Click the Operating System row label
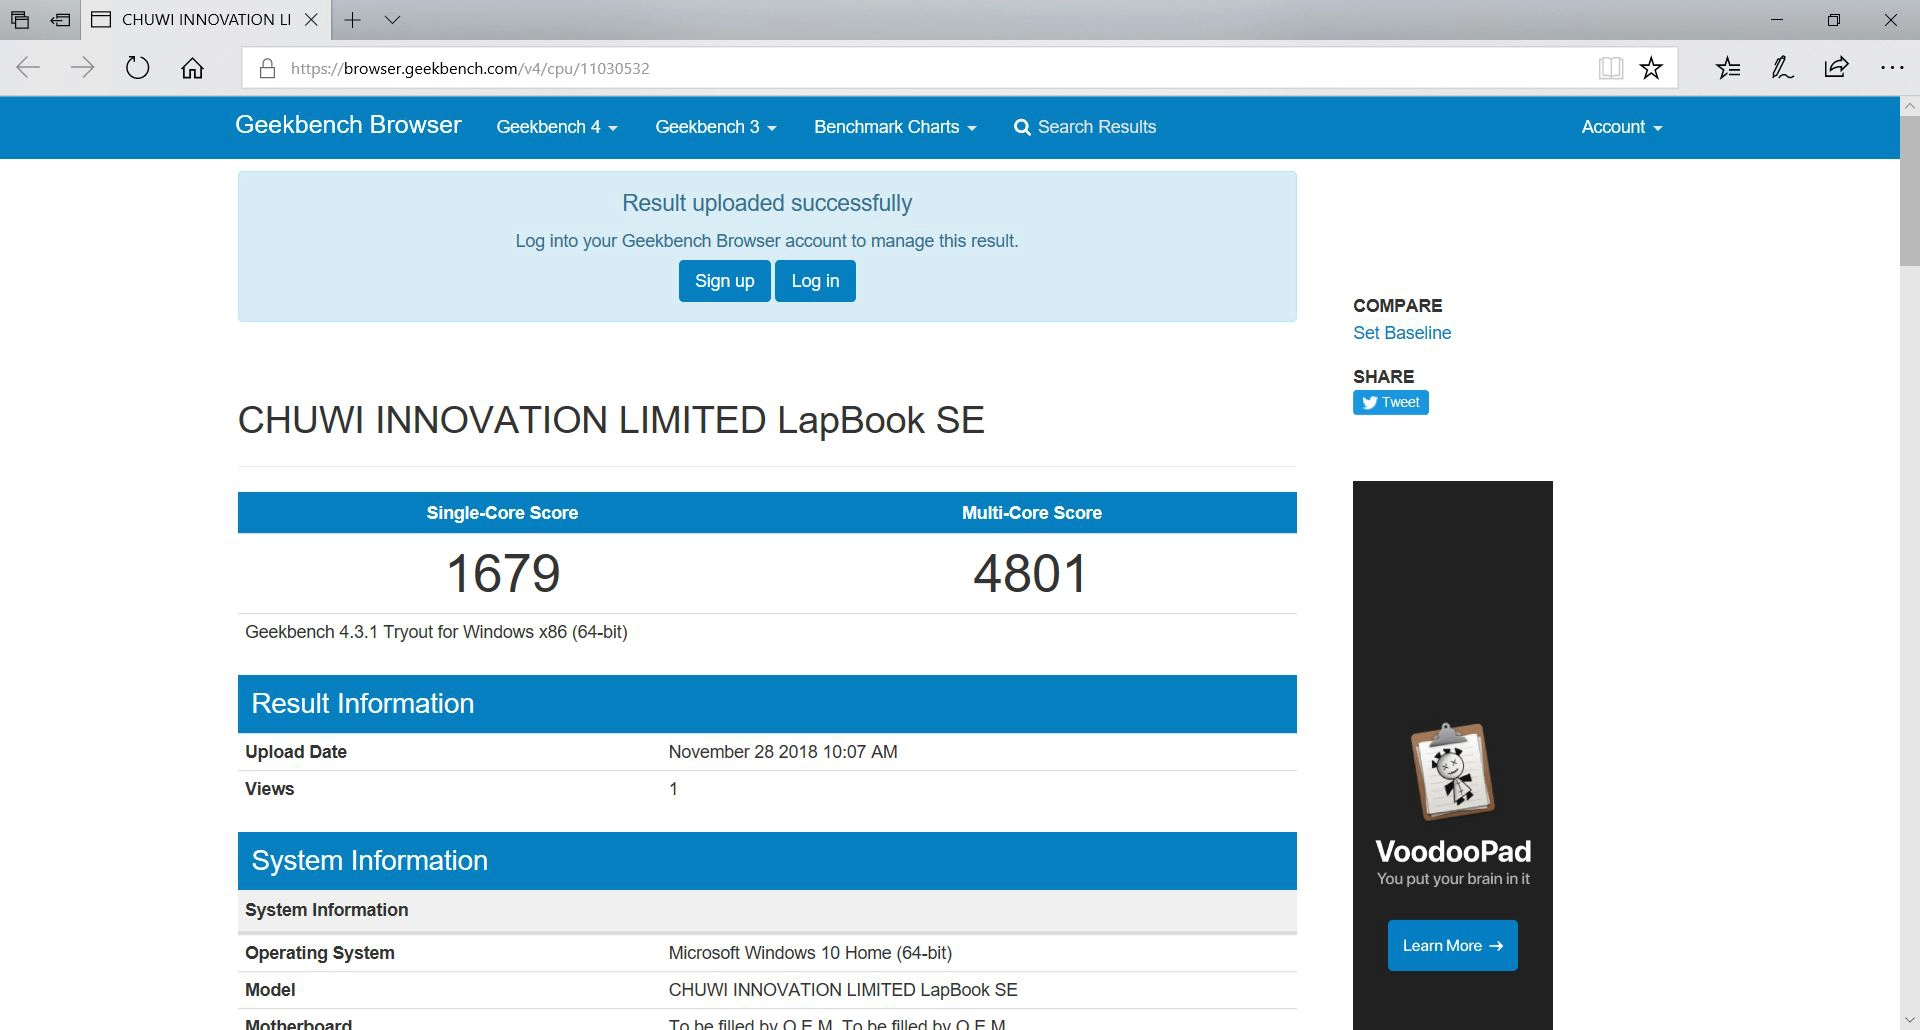 coord(320,953)
